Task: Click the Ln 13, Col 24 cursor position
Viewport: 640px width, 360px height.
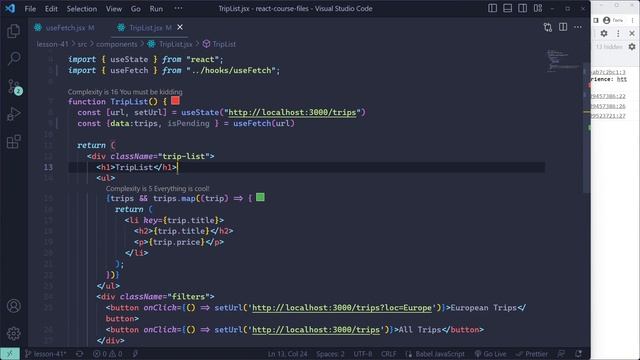Action: pos(288,354)
